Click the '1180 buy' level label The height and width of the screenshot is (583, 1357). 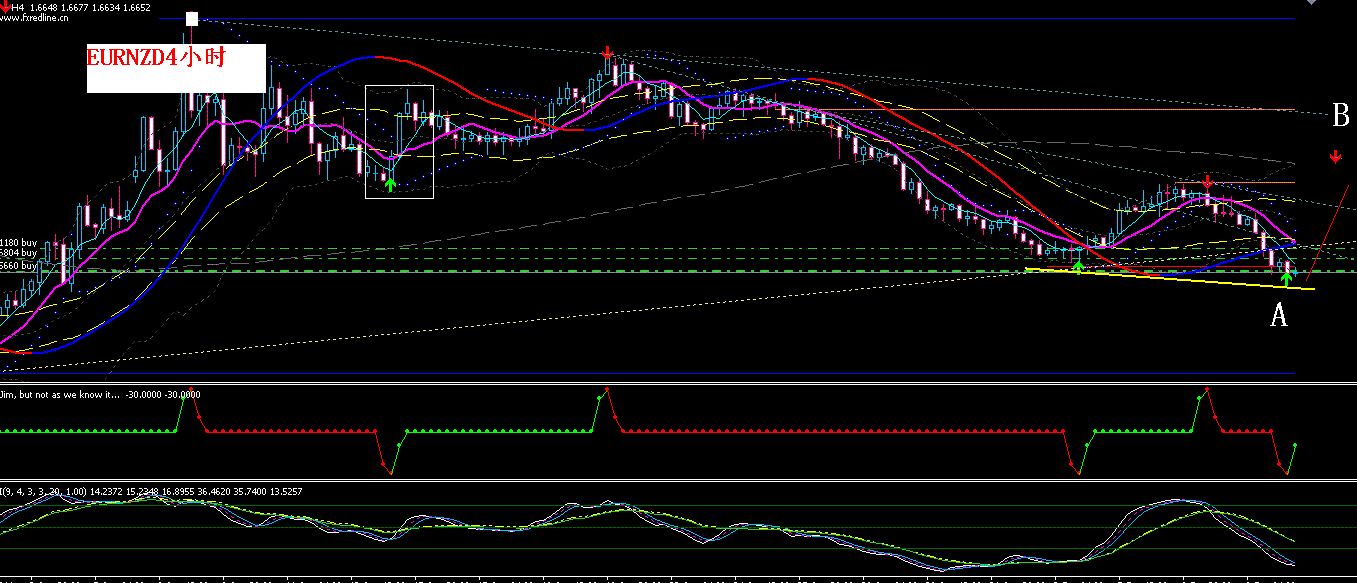[x=19, y=243]
